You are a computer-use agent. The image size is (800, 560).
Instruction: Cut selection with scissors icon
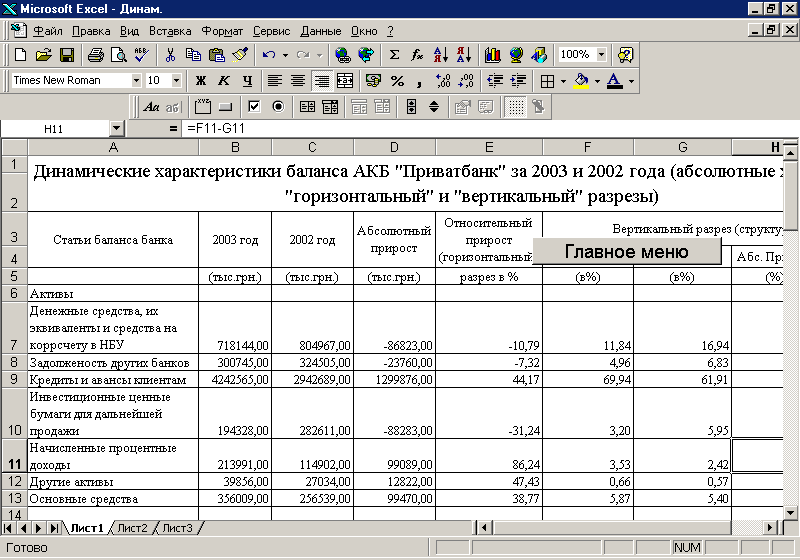(170, 55)
